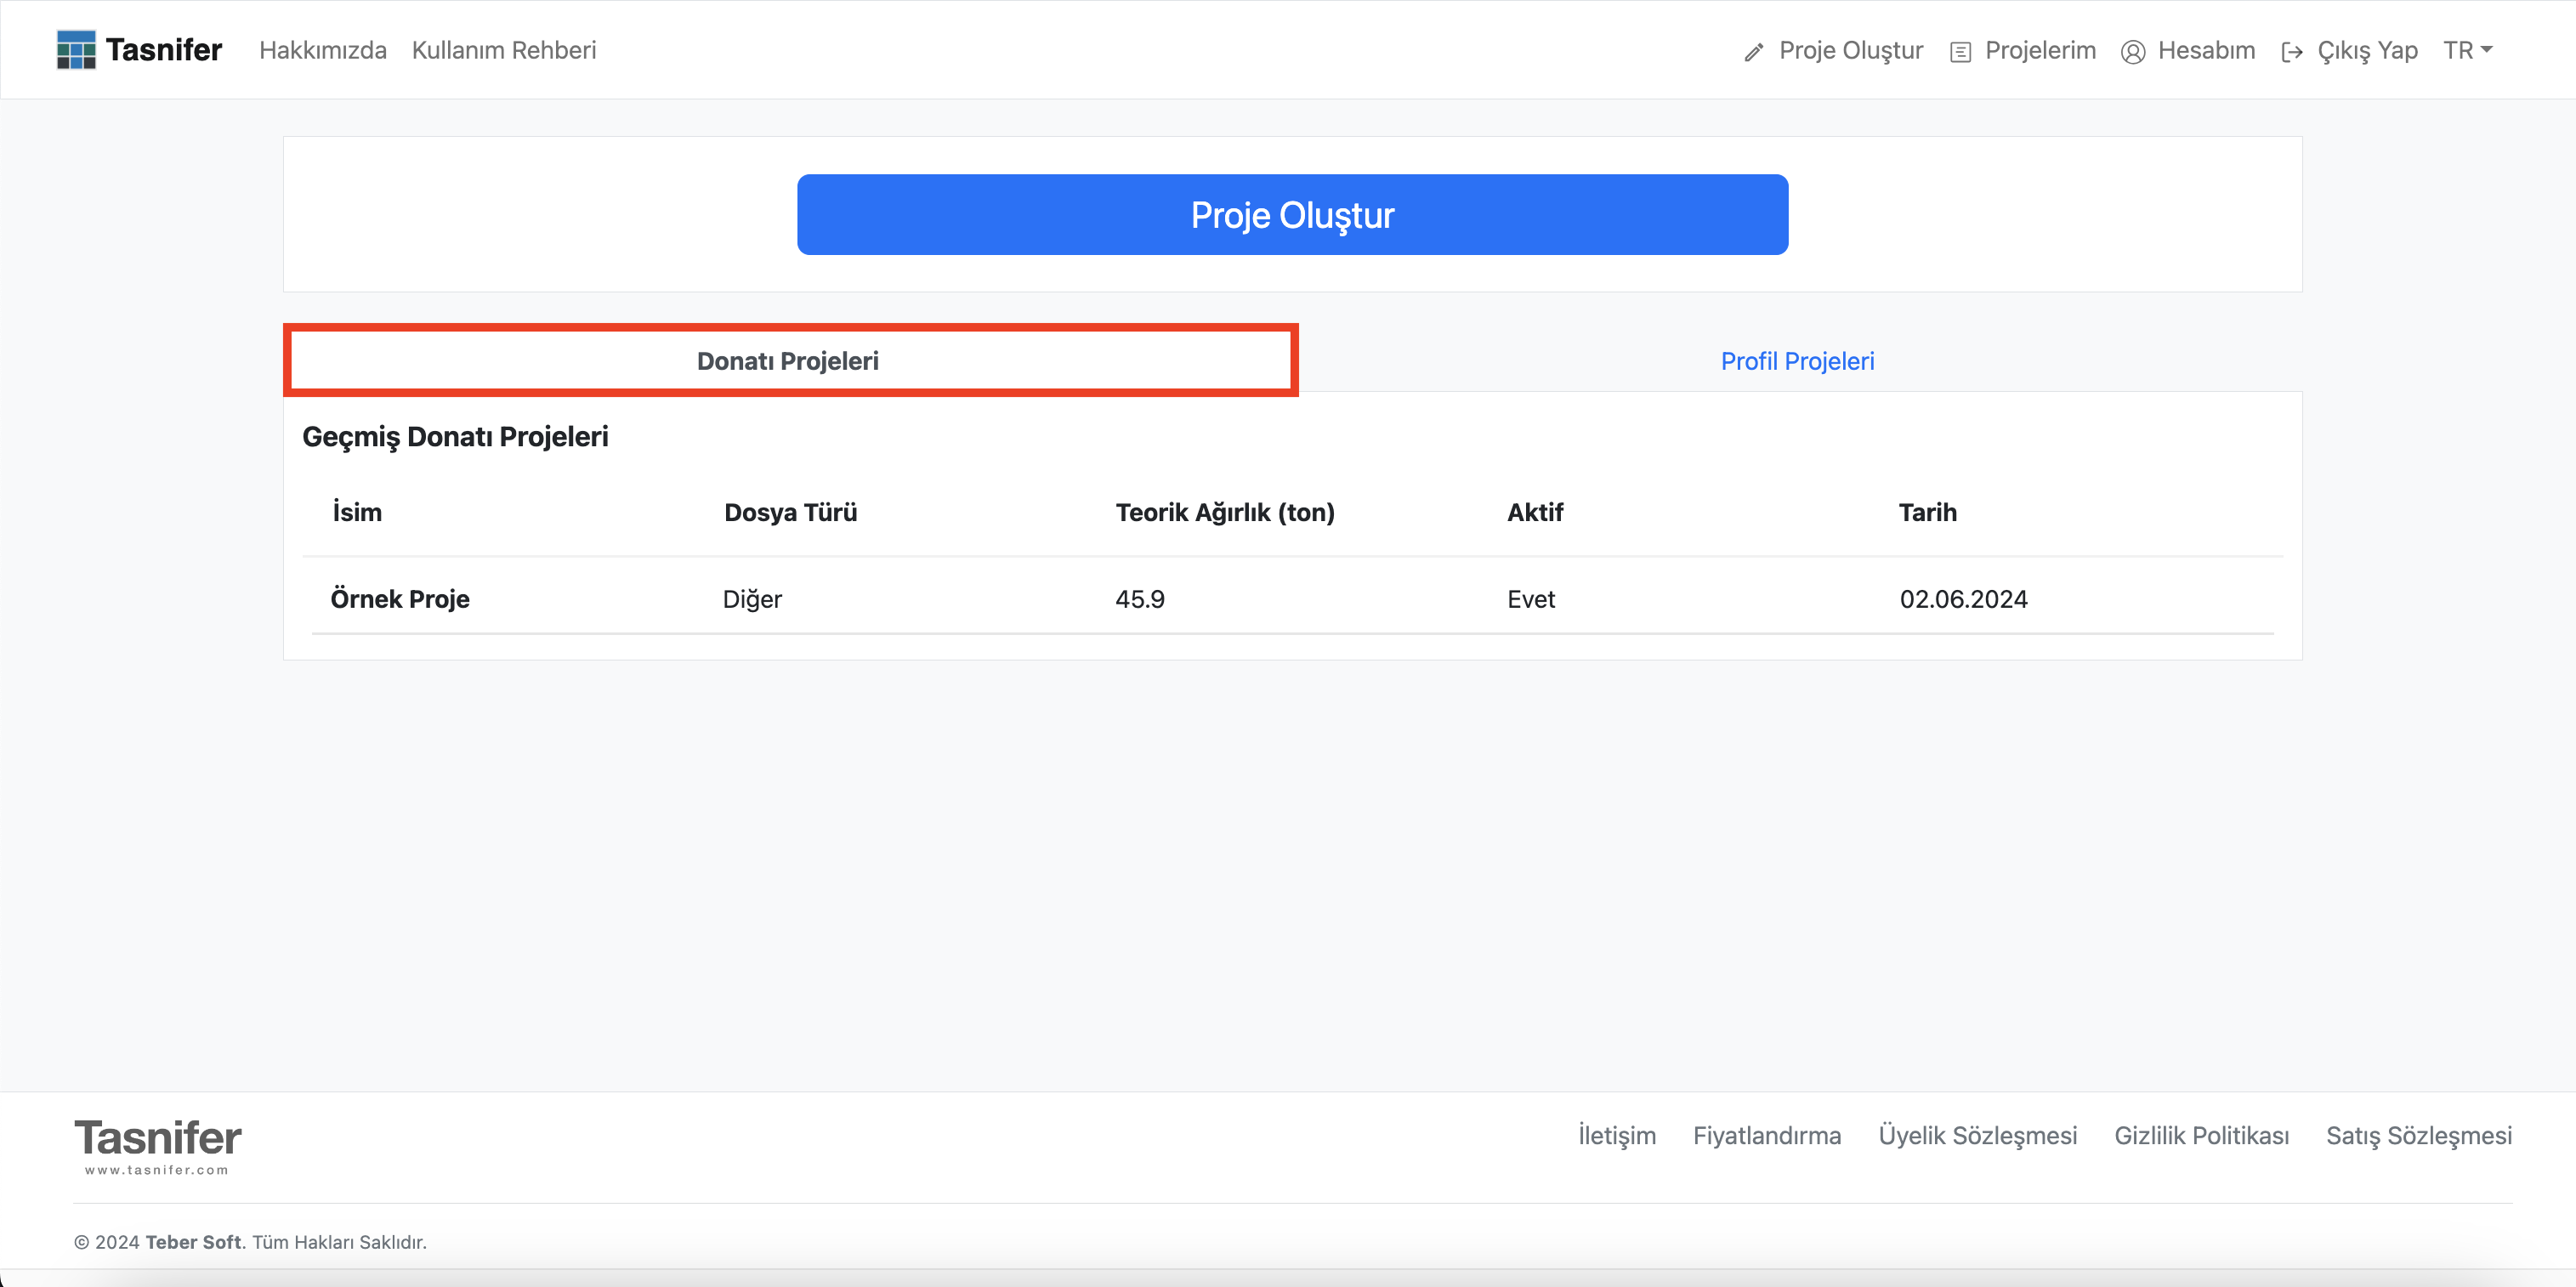Open Projelerim from the top navigation

pyautogui.click(x=2040, y=50)
